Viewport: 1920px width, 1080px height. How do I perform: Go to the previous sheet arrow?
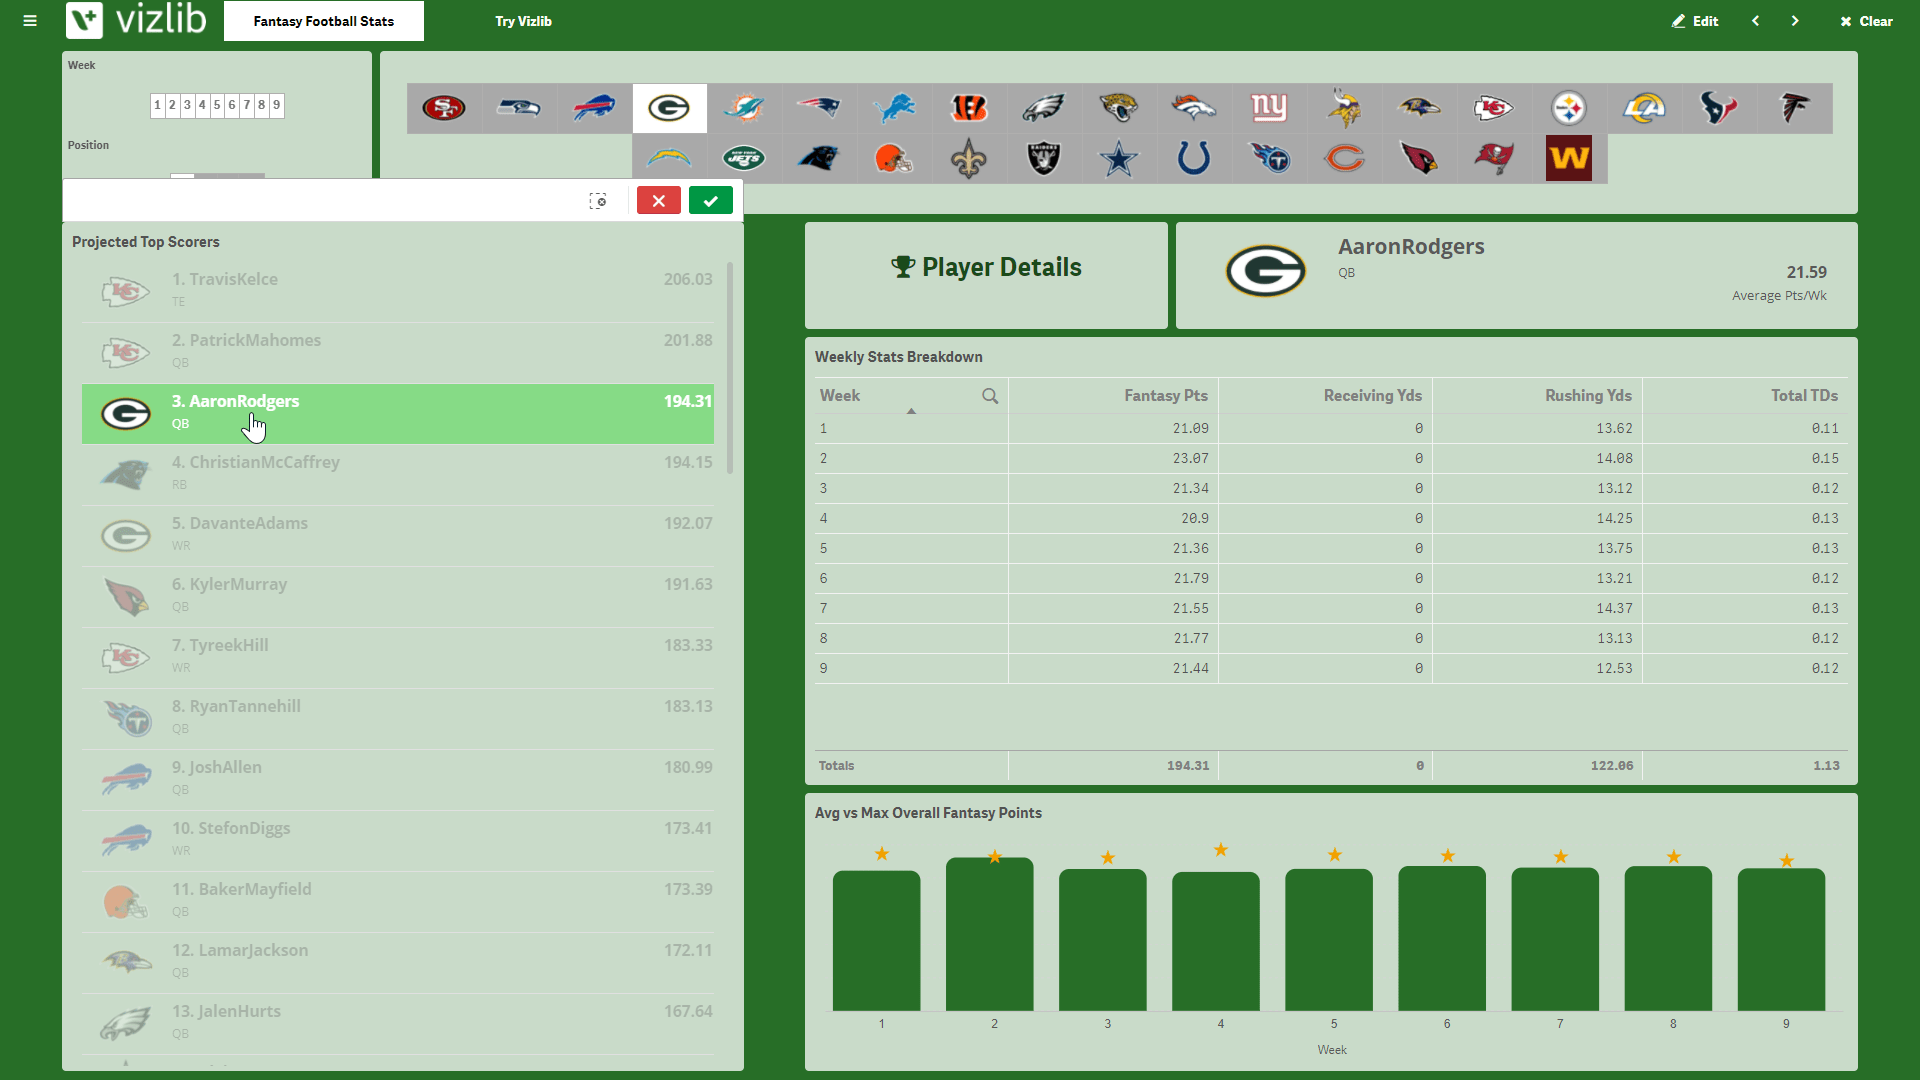click(x=1755, y=21)
